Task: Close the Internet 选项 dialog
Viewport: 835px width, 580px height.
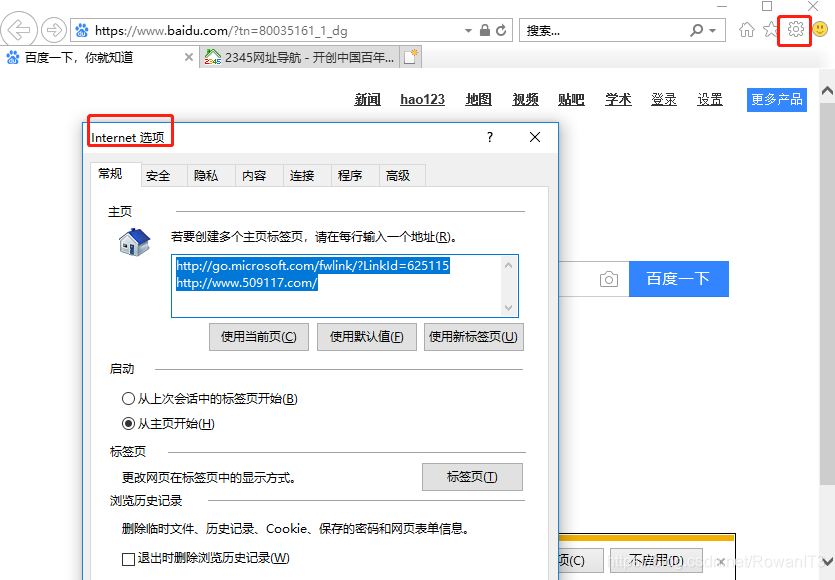Action: point(535,137)
